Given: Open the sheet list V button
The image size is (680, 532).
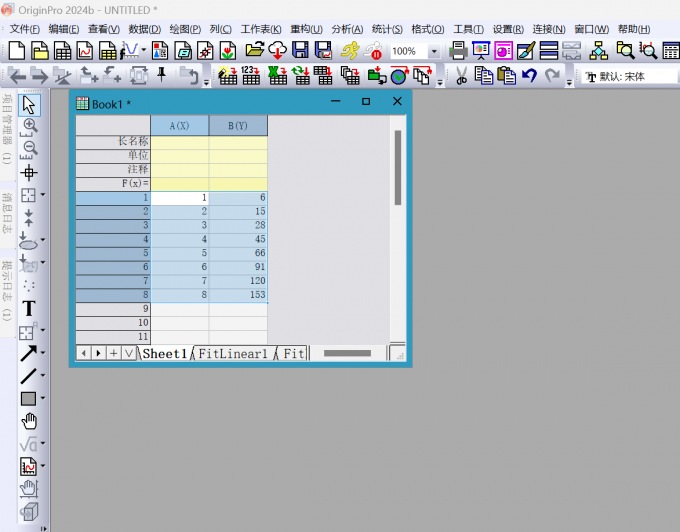Looking at the screenshot, I should (x=129, y=353).
